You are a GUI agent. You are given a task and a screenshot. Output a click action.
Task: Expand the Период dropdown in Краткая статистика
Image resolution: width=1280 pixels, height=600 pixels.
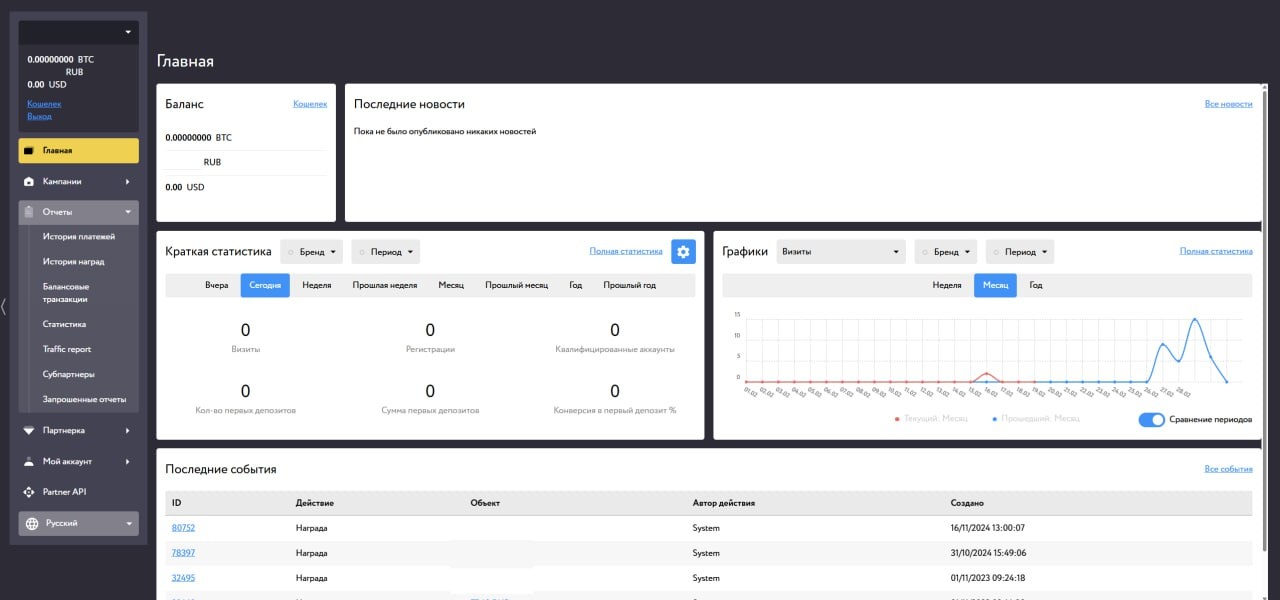click(385, 252)
